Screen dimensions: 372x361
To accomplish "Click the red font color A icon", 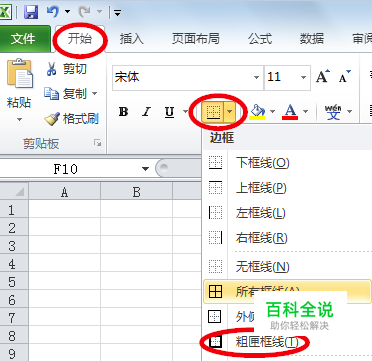I will [290, 112].
